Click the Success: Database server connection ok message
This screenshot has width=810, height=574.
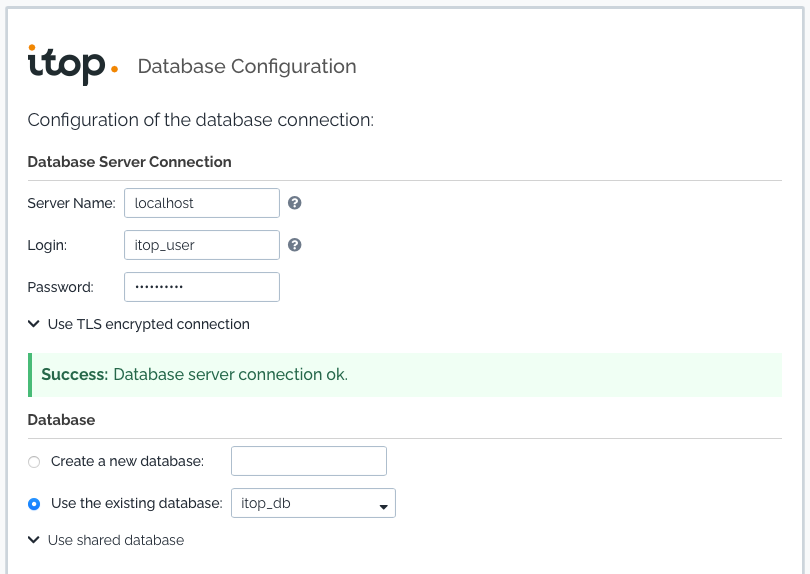click(x=405, y=375)
